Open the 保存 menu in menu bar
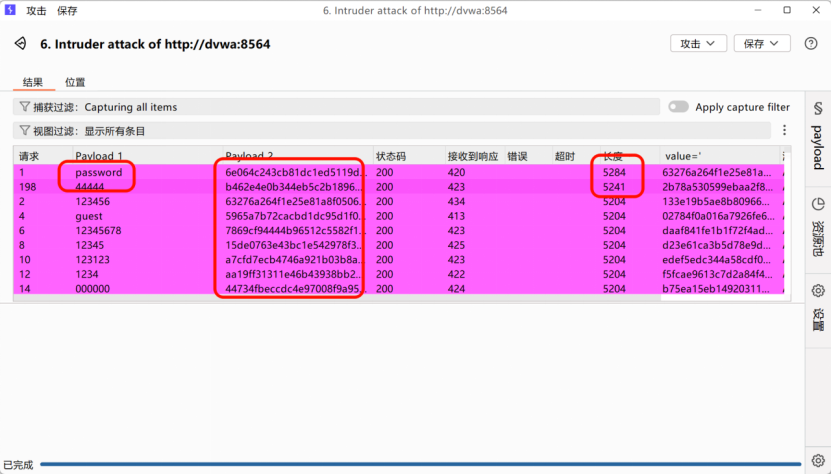 (67, 10)
